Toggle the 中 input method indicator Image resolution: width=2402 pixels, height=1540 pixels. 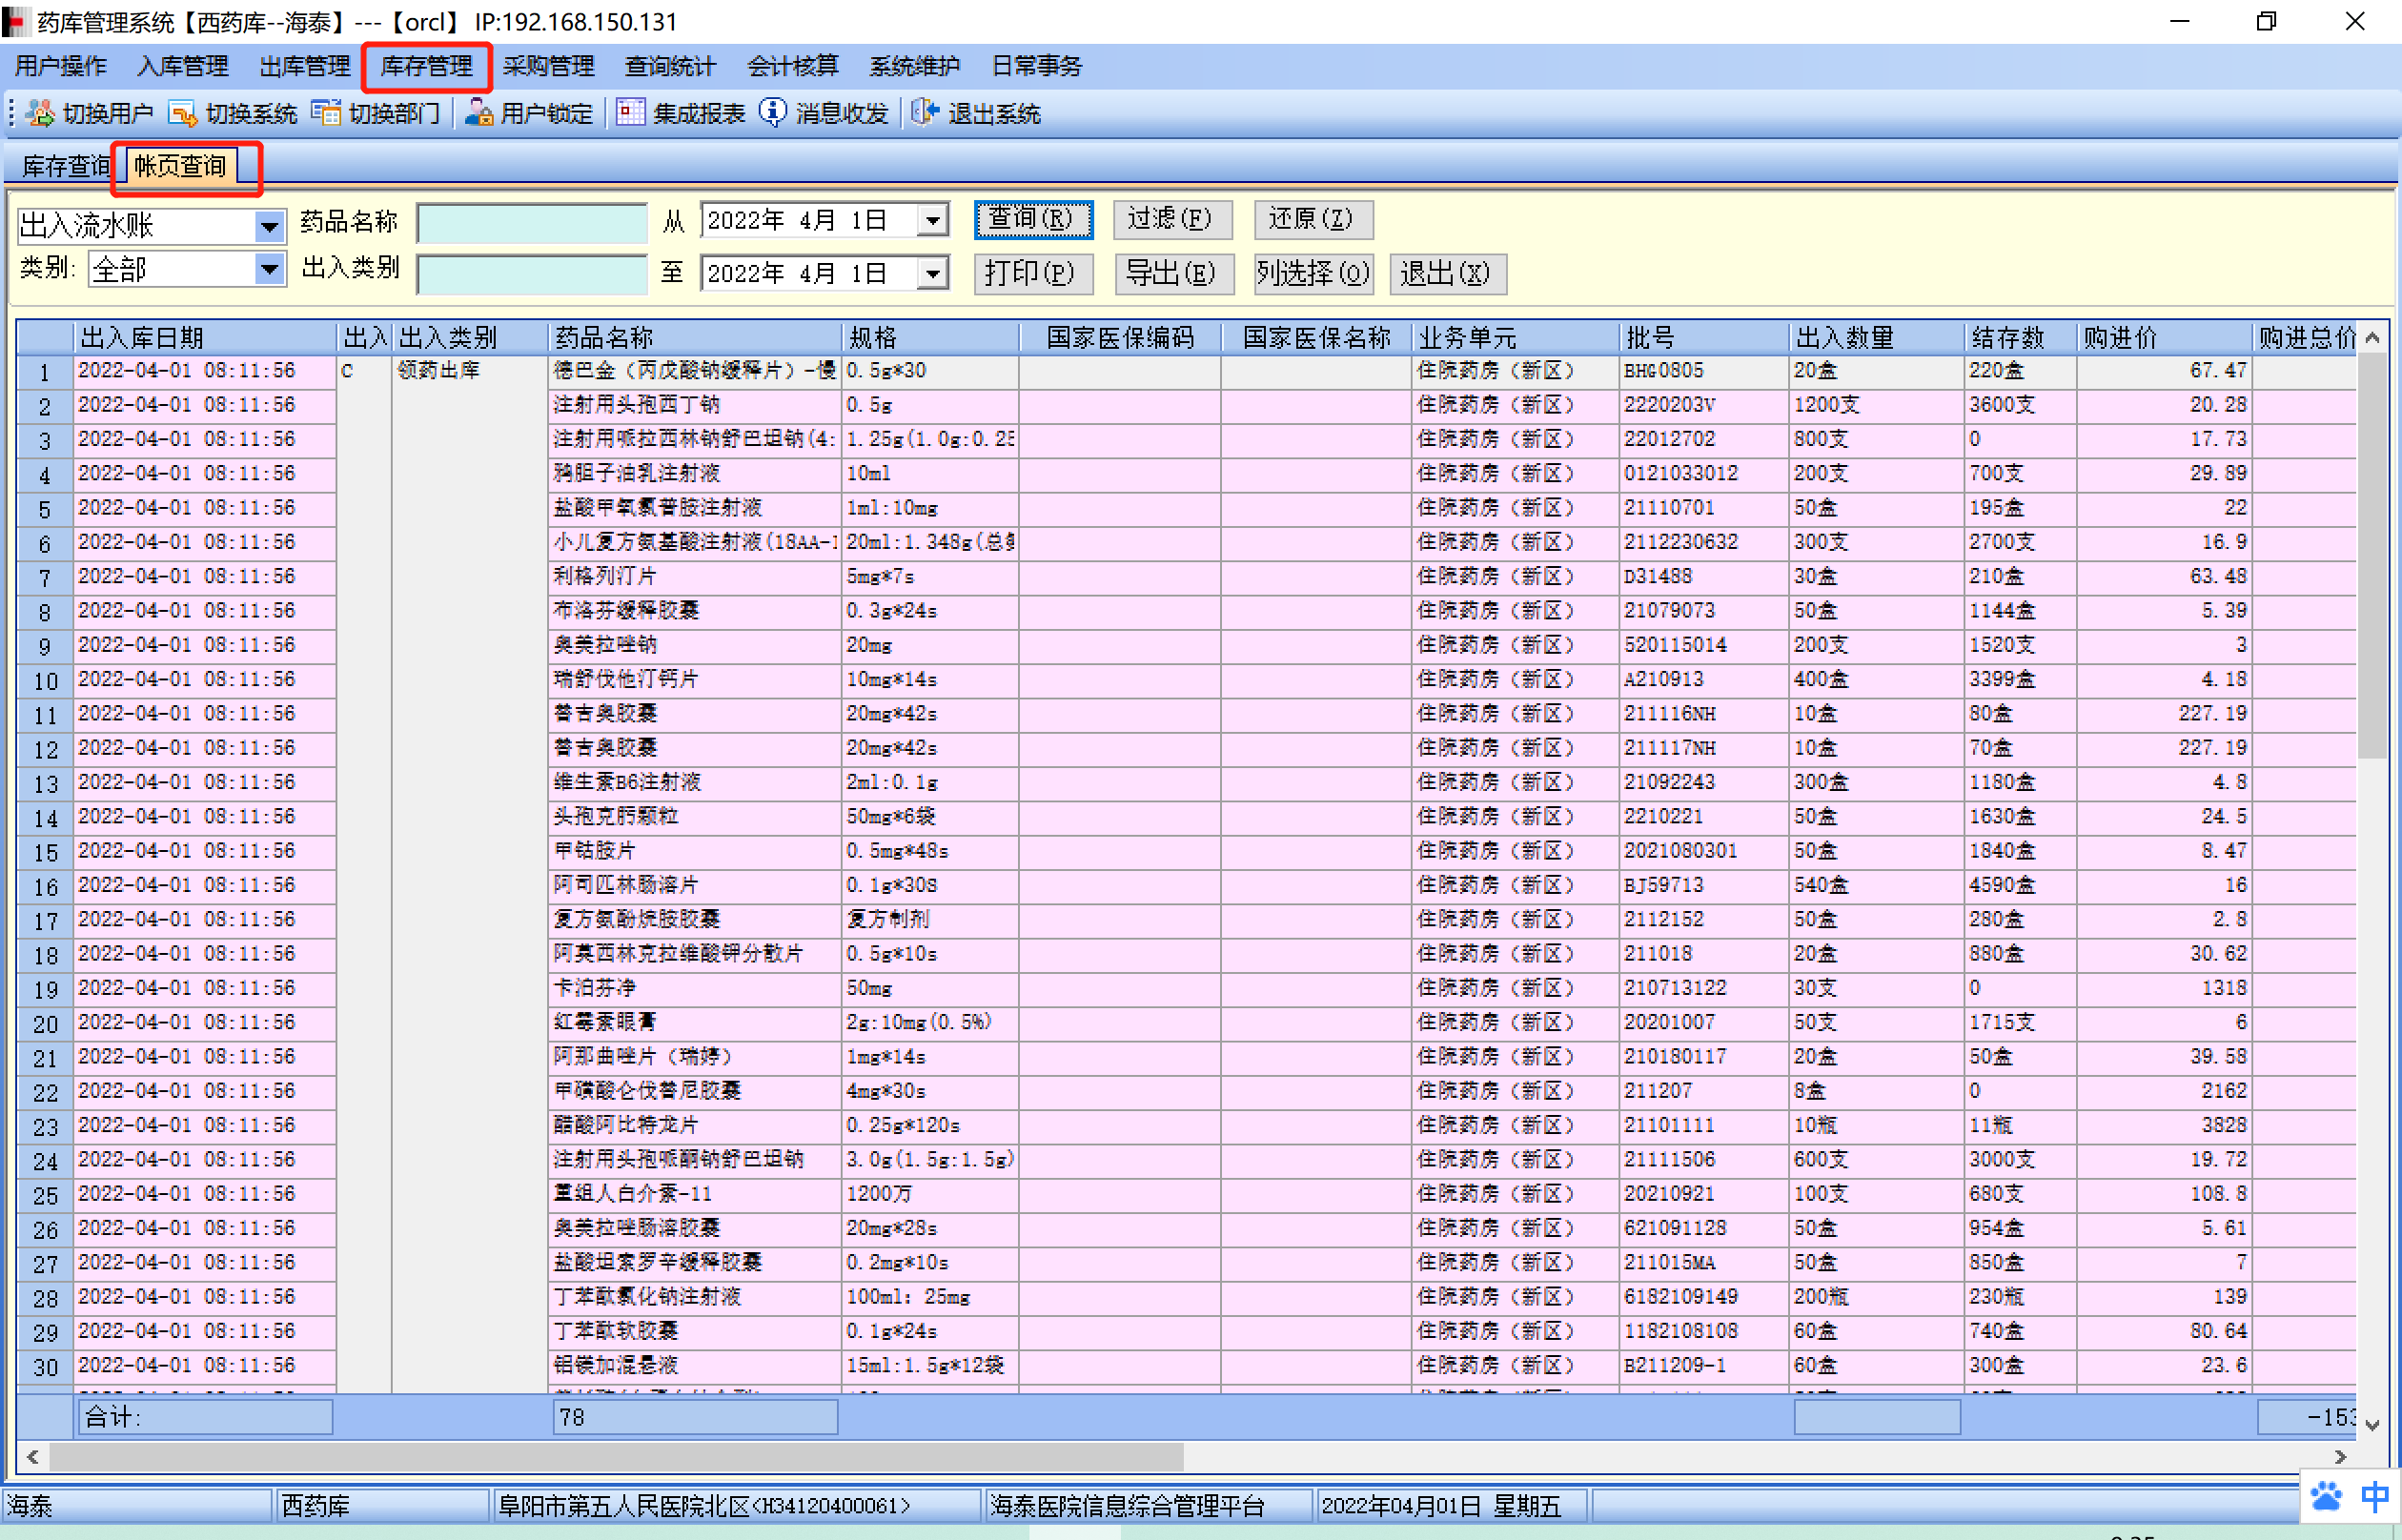(2375, 1497)
